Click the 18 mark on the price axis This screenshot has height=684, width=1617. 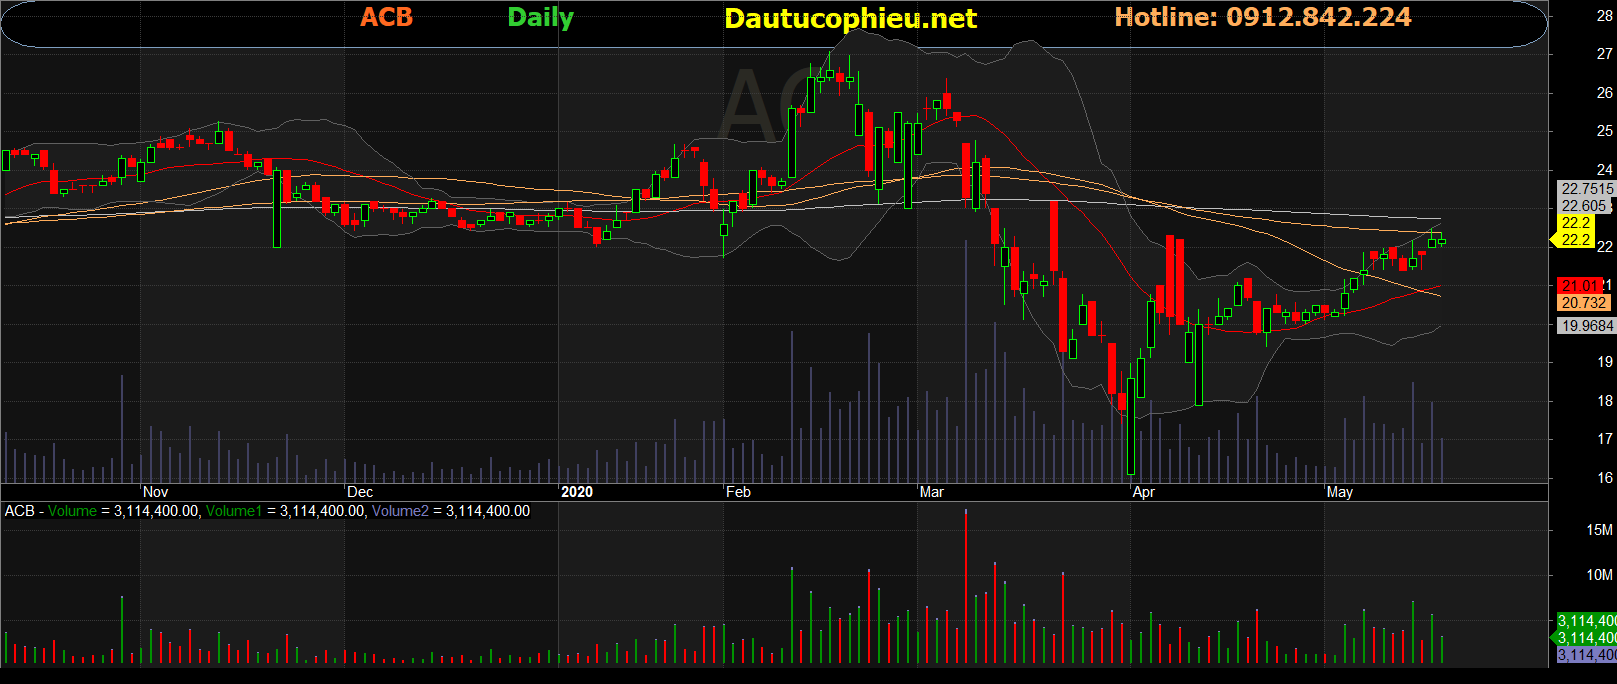1604,401
